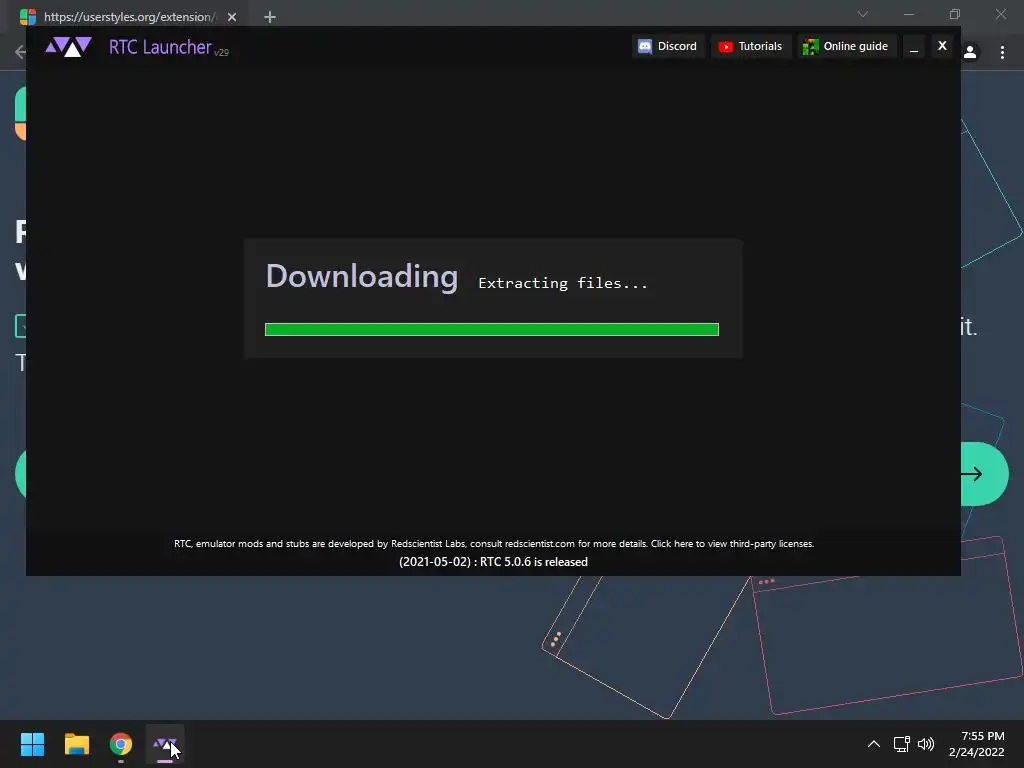The height and width of the screenshot is (768, 1024).
Task: Switch to Chrome in the taskbar
Action: [x=121, y=744]
